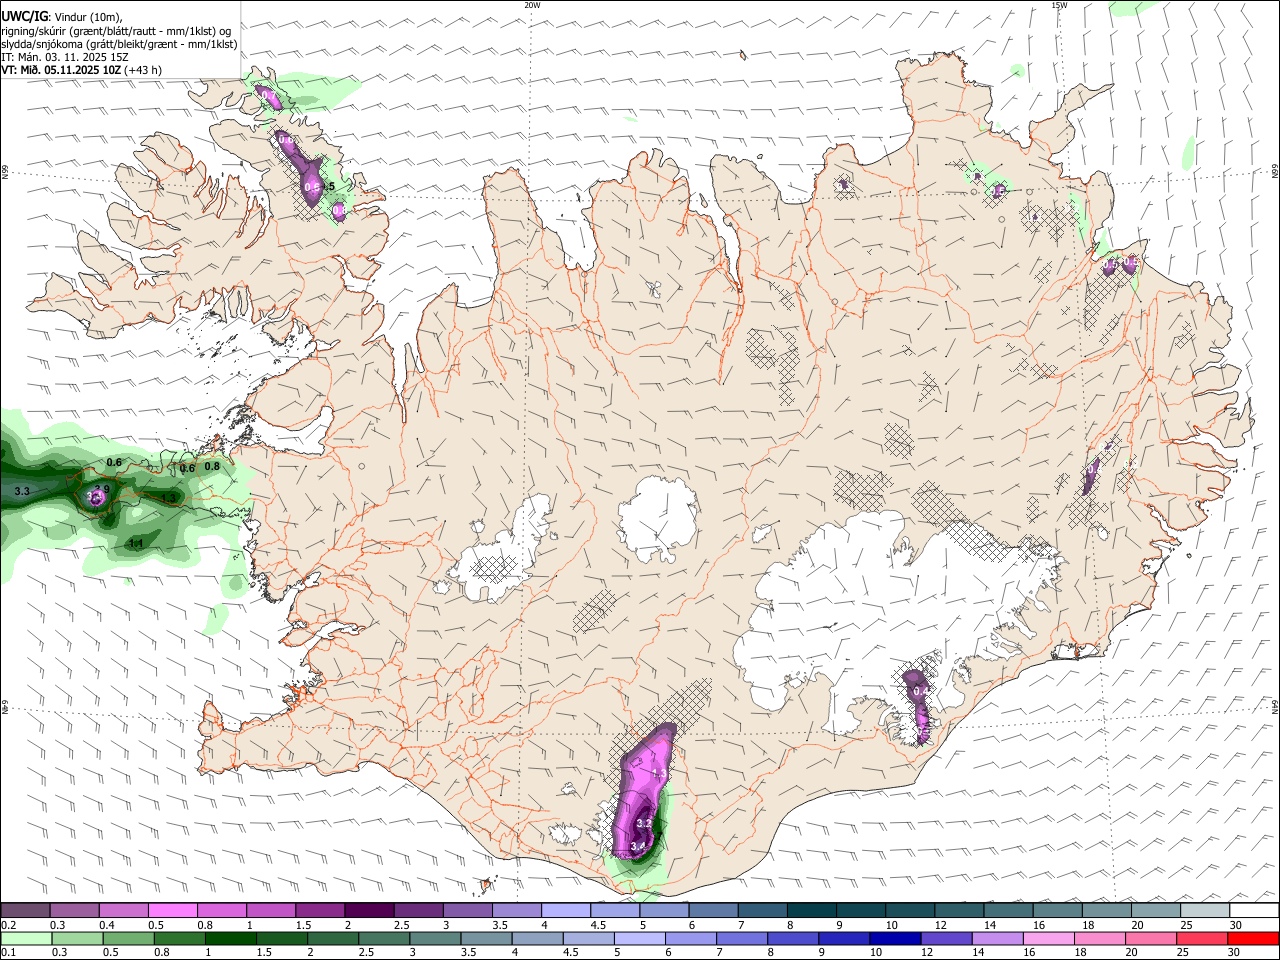Screen dimensions: 1280x960
Task: Select the dark mauve swatch between 0.2 and 0.3
Action: coord(25,910)
